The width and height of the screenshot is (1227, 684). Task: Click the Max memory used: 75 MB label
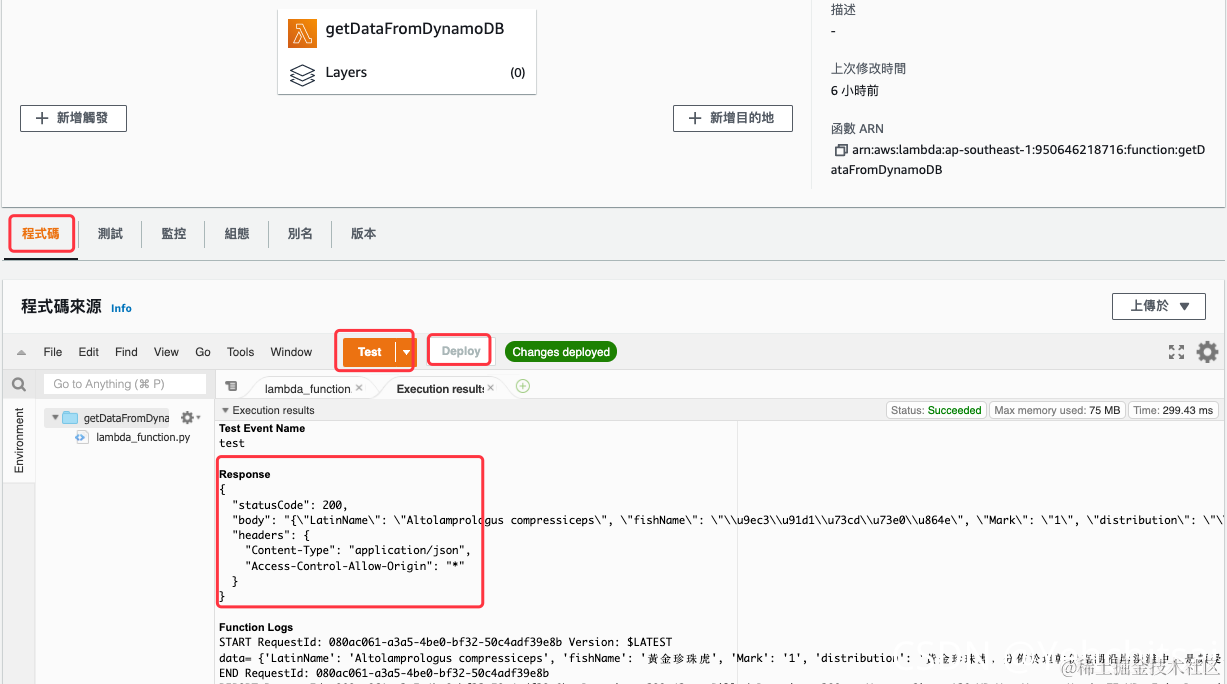(1057, 410)
